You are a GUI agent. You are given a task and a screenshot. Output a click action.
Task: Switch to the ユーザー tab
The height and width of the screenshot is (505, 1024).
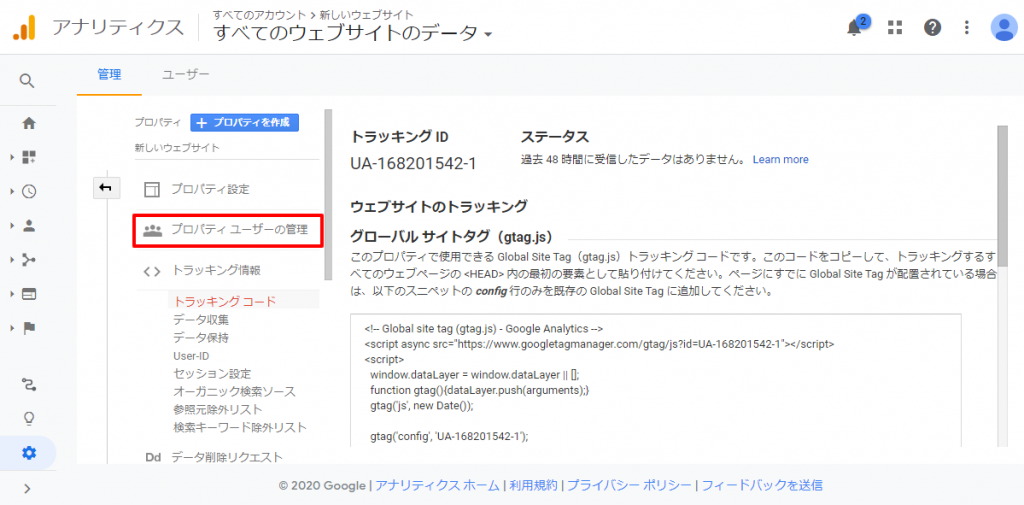point(185,74)
